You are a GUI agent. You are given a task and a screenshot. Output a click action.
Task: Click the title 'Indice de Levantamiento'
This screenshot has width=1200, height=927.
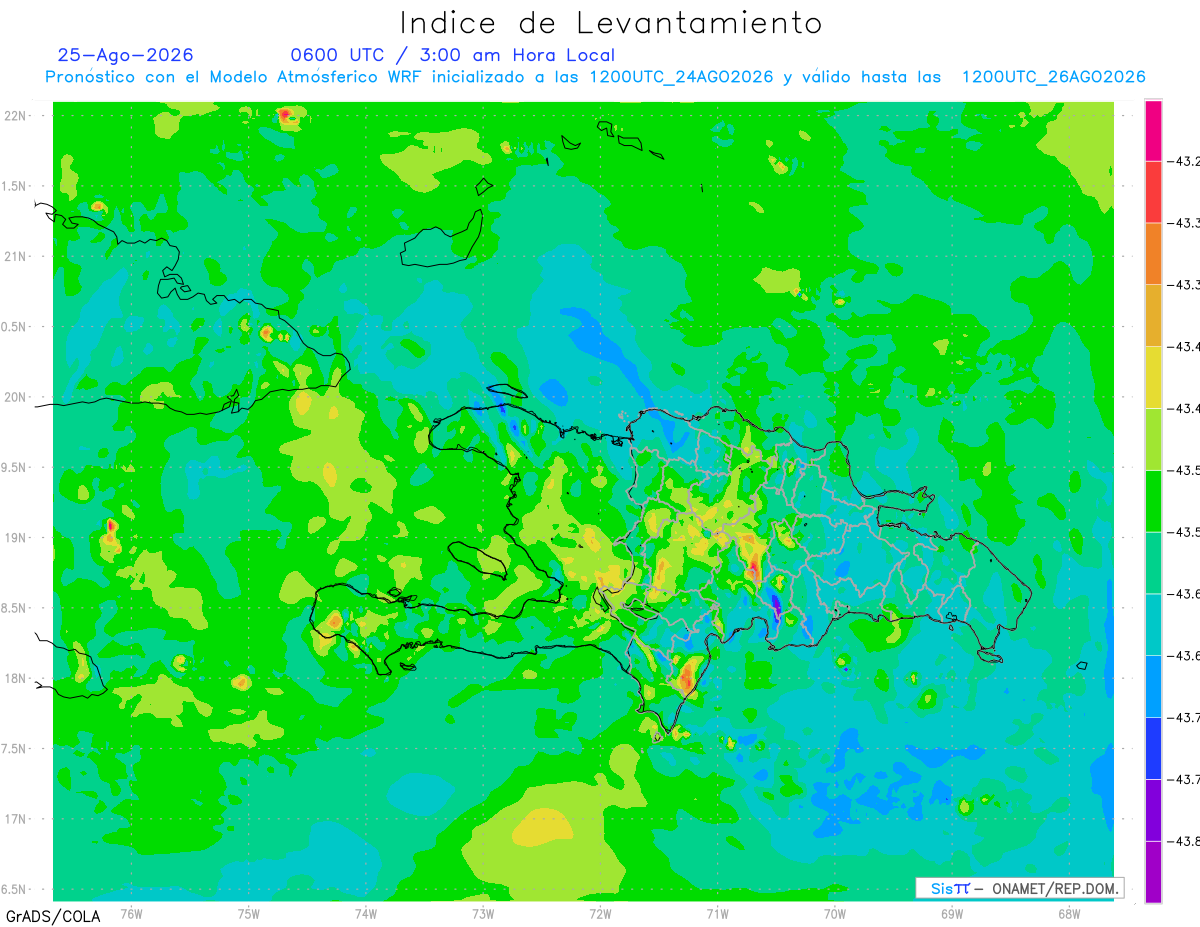pyautogui.click(x=611, y=23)
